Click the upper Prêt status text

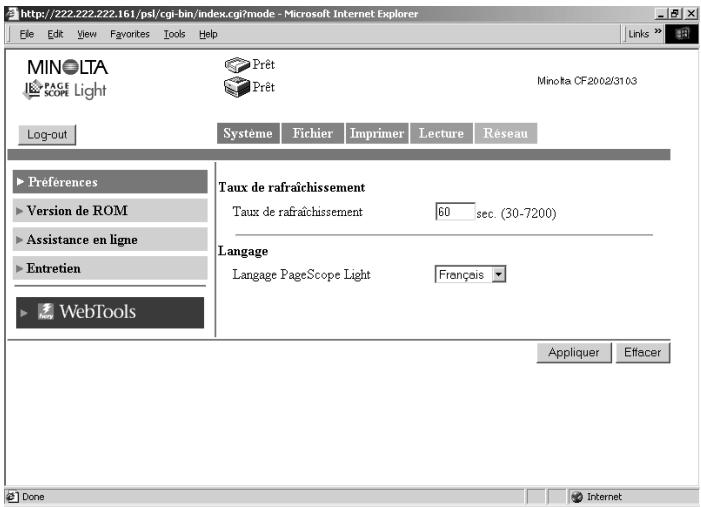(263, 64)
